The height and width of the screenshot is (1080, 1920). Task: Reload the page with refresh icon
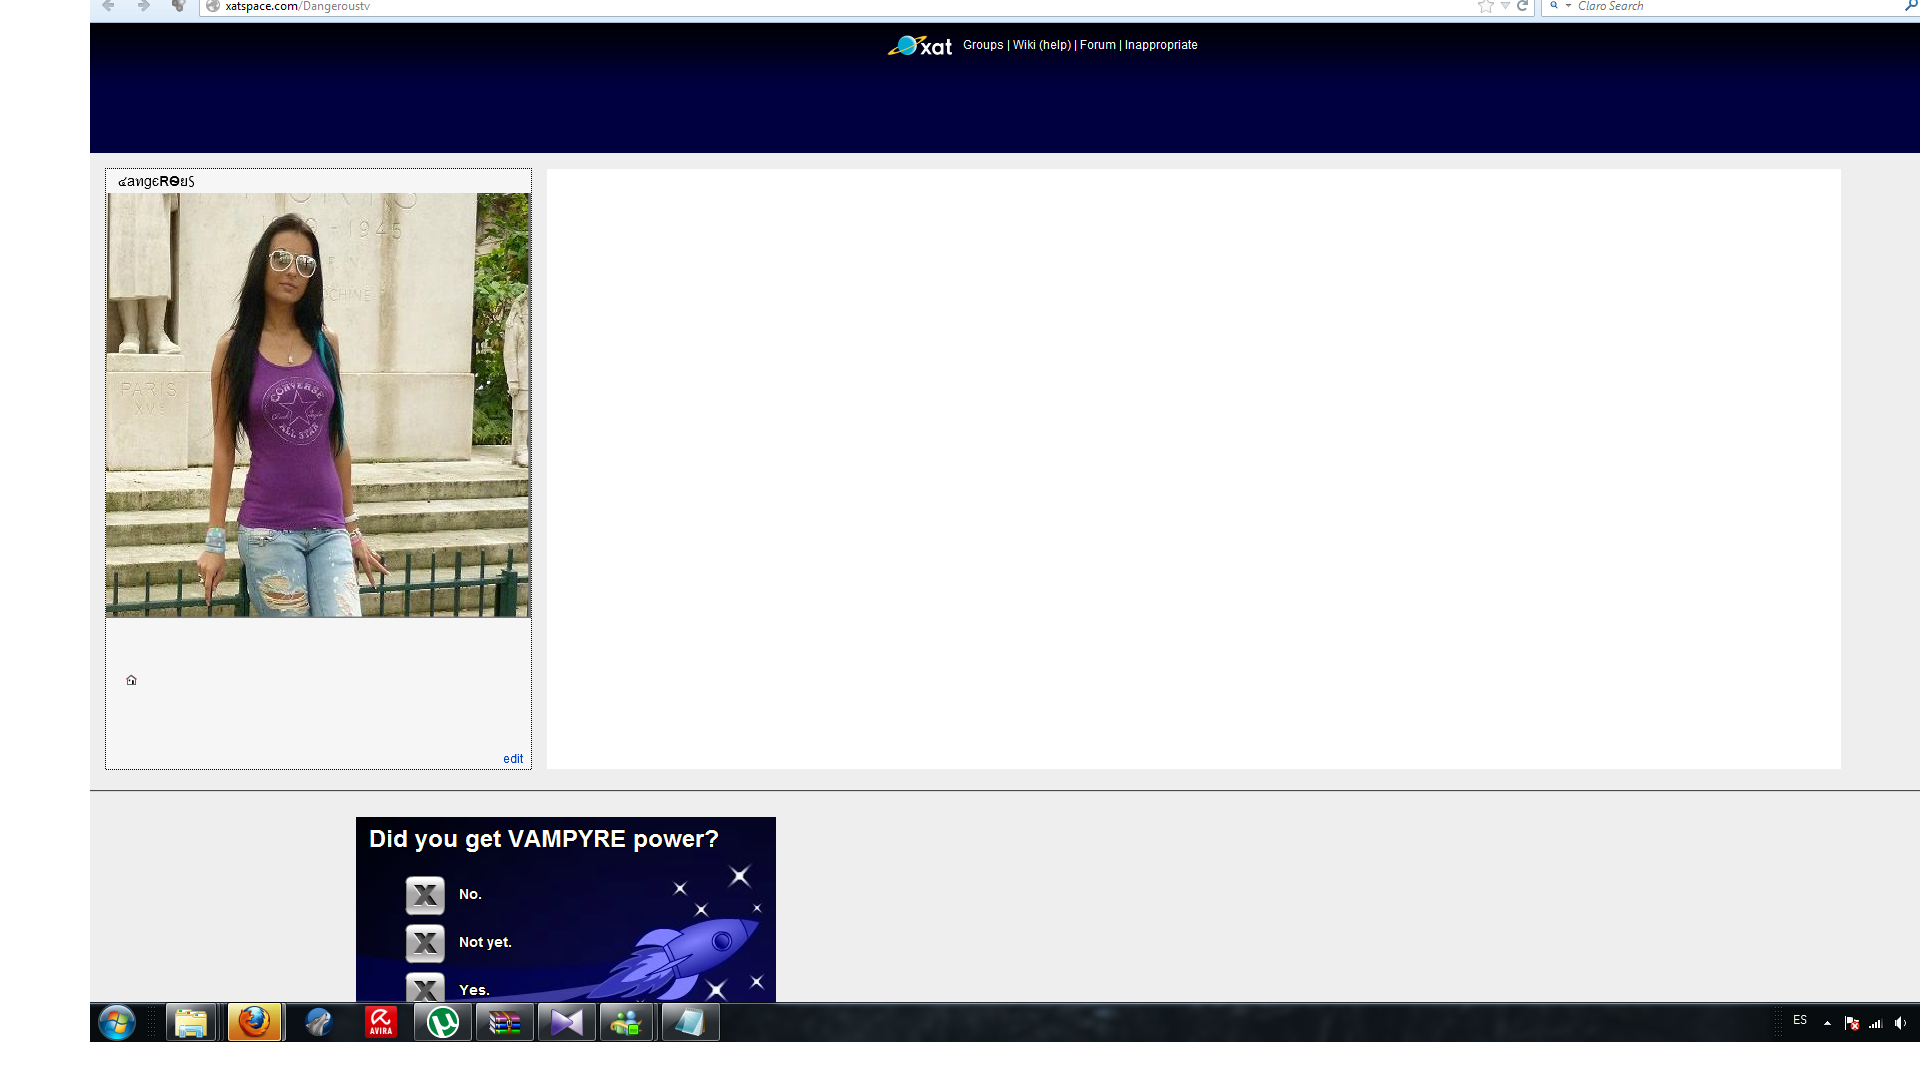(1522, 6)
